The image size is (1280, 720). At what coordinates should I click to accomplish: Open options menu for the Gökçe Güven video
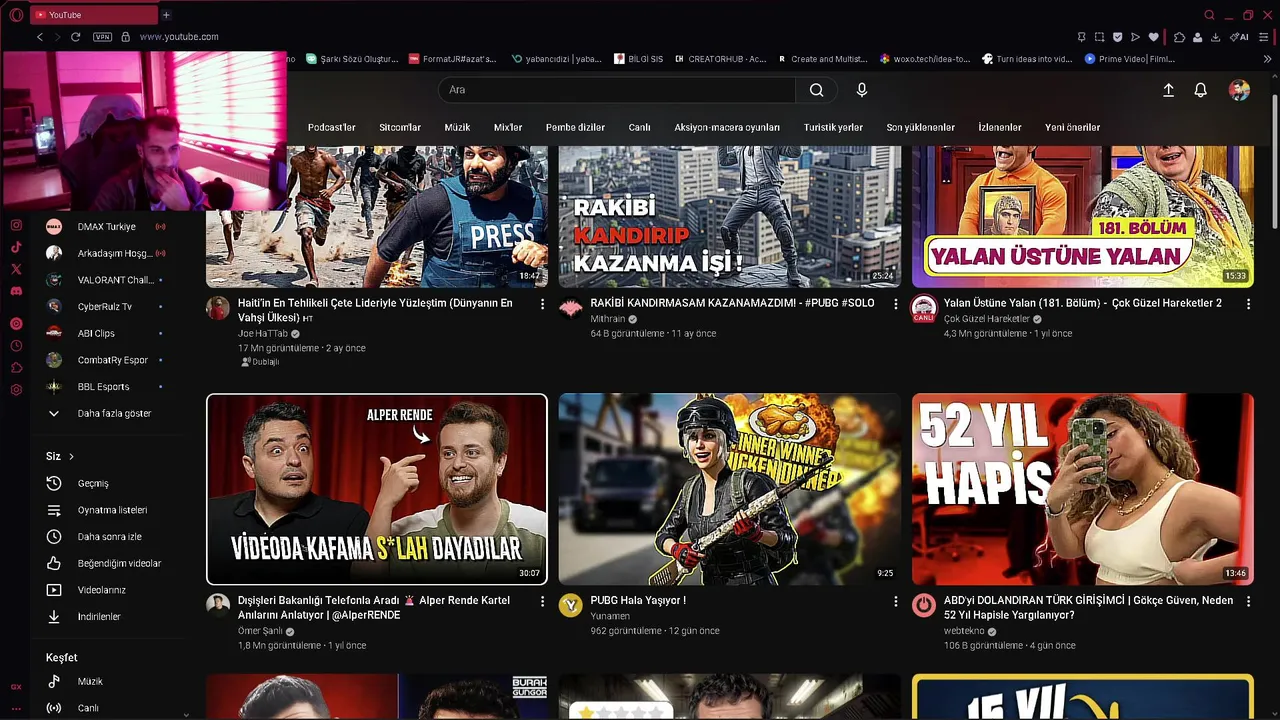(x=1248, y=601)
